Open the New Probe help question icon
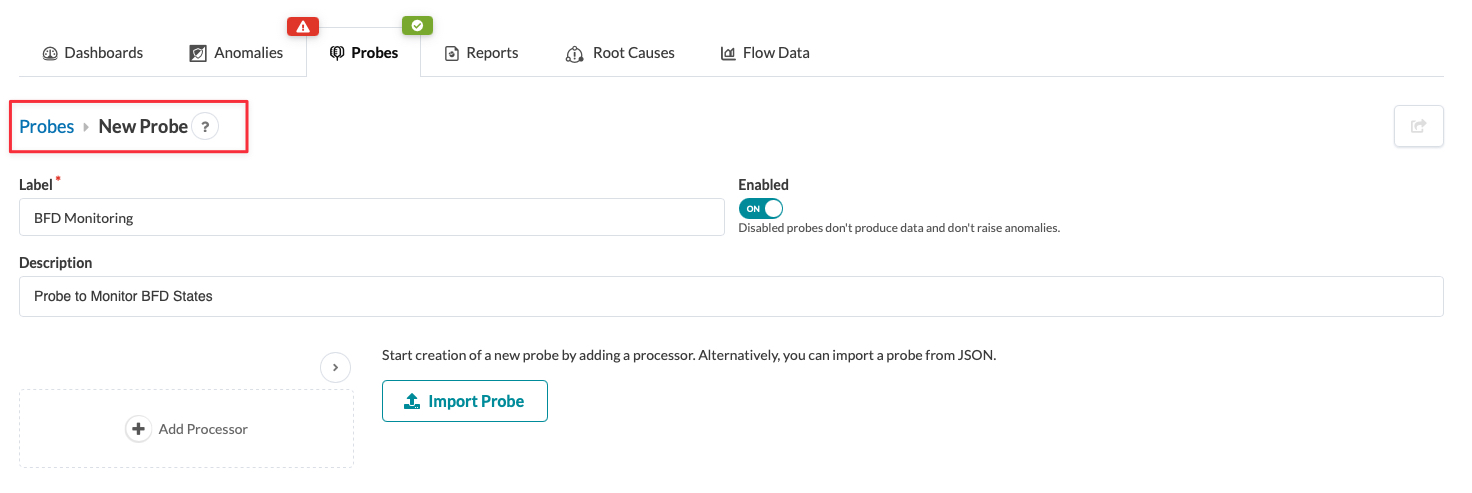This screenshot has width=1472, height=493. [x=205, y=127]
